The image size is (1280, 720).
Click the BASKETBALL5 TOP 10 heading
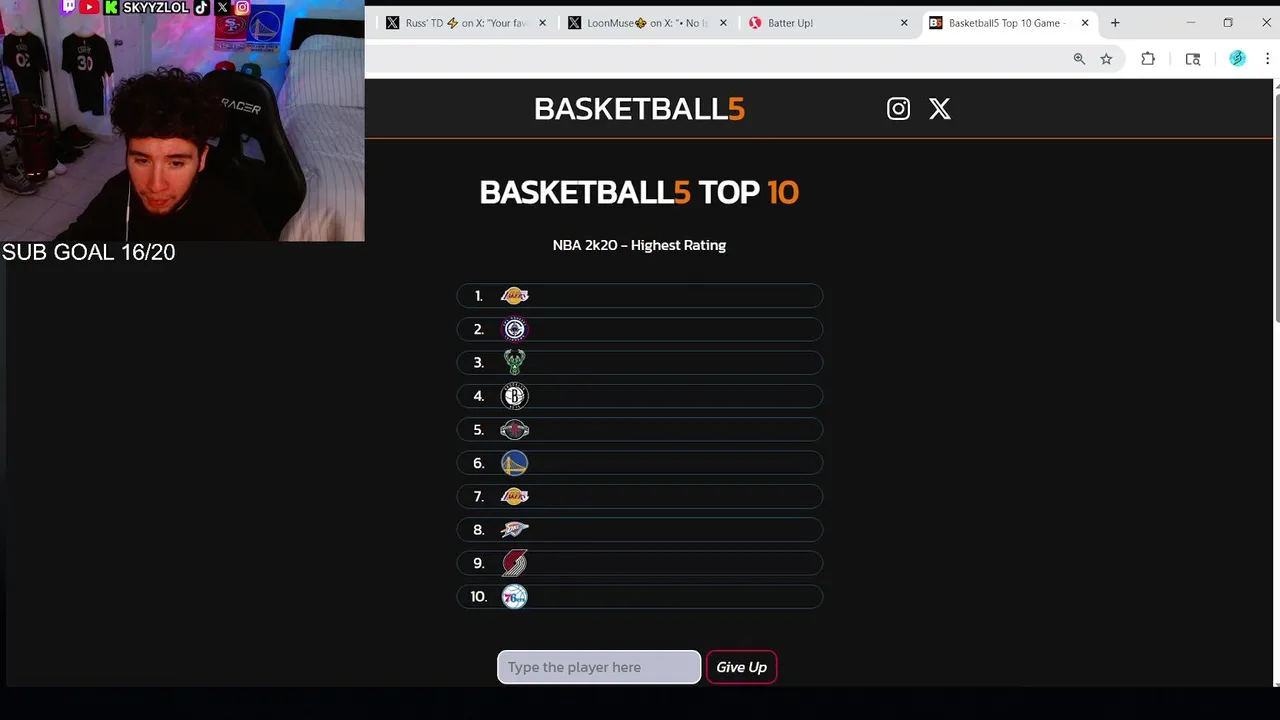639,192
